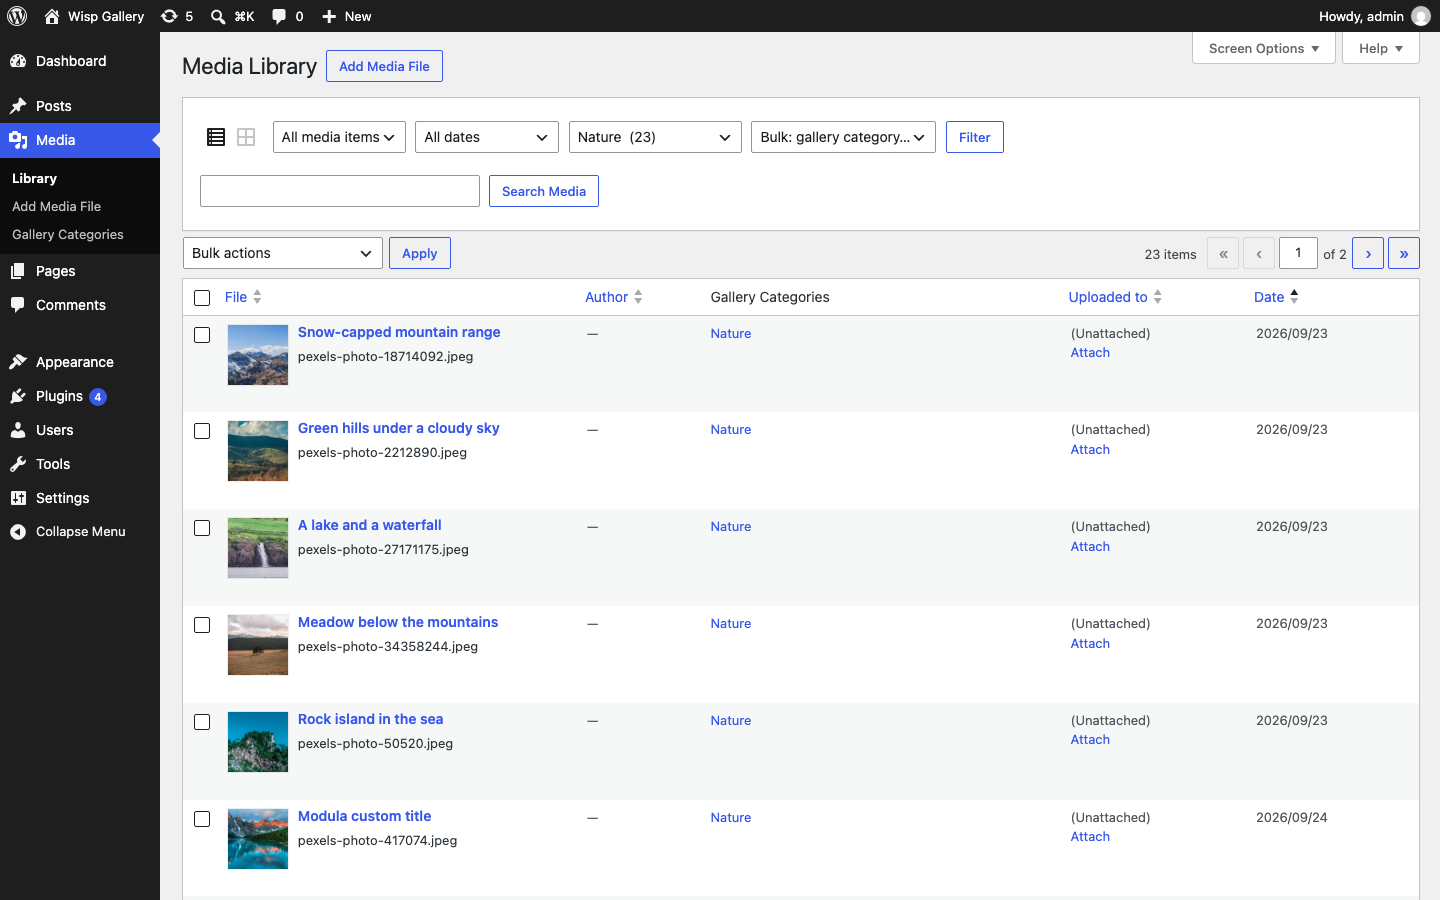
Task: Jump to last page arrow
Action: tap(1404, 253)
